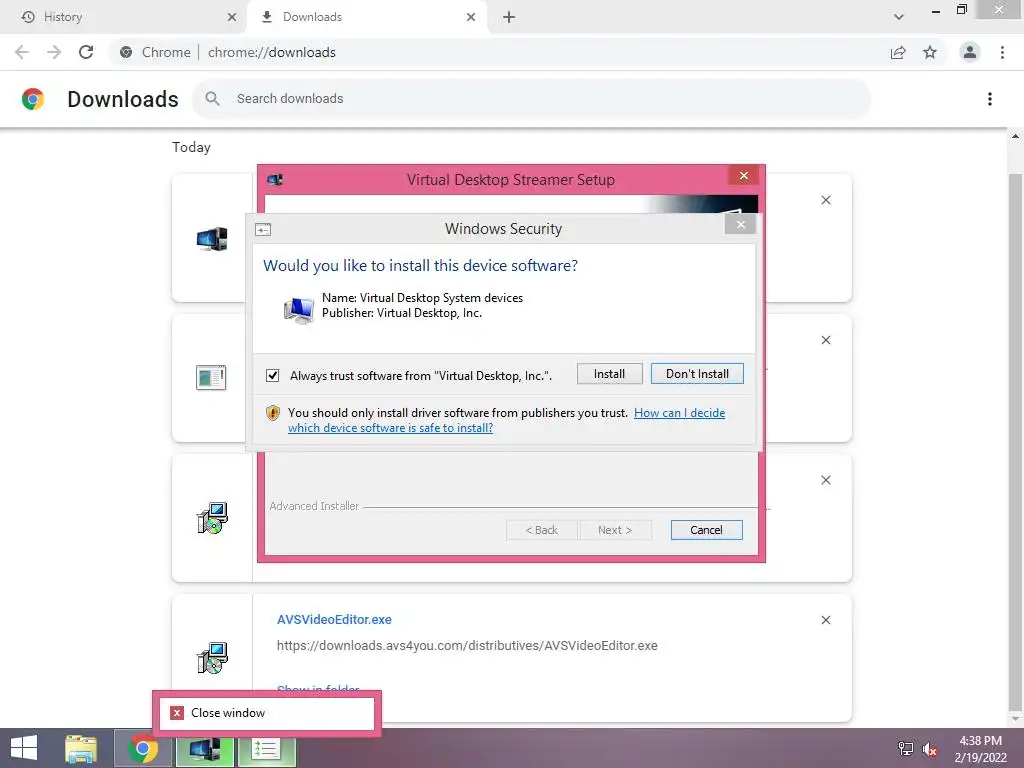Remove the second download from list
The width and height of the screenshot is (1024, 768).
tap(825, 340)
